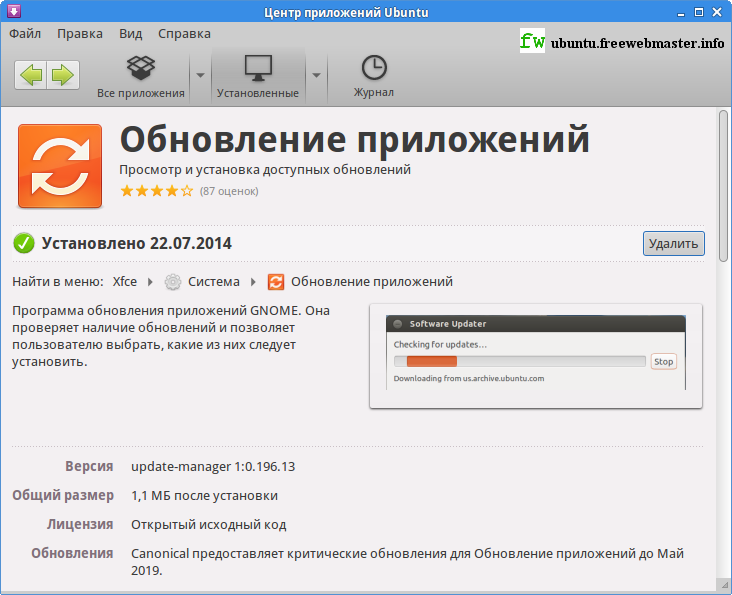Screen dimensions: 732x595
Task: Click the Система gear icon in menu path
Action: click(x=173, y=282)
